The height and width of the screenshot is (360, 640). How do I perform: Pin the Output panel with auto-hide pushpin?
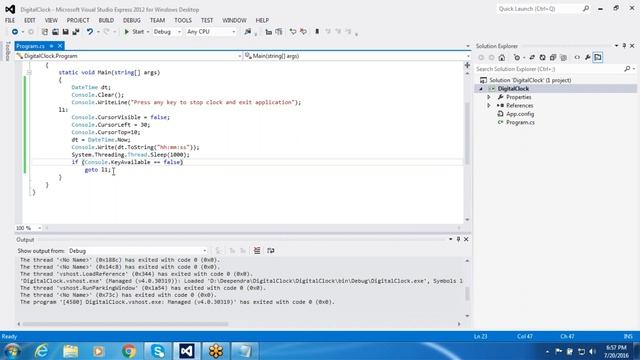click(x=458, y=240)
